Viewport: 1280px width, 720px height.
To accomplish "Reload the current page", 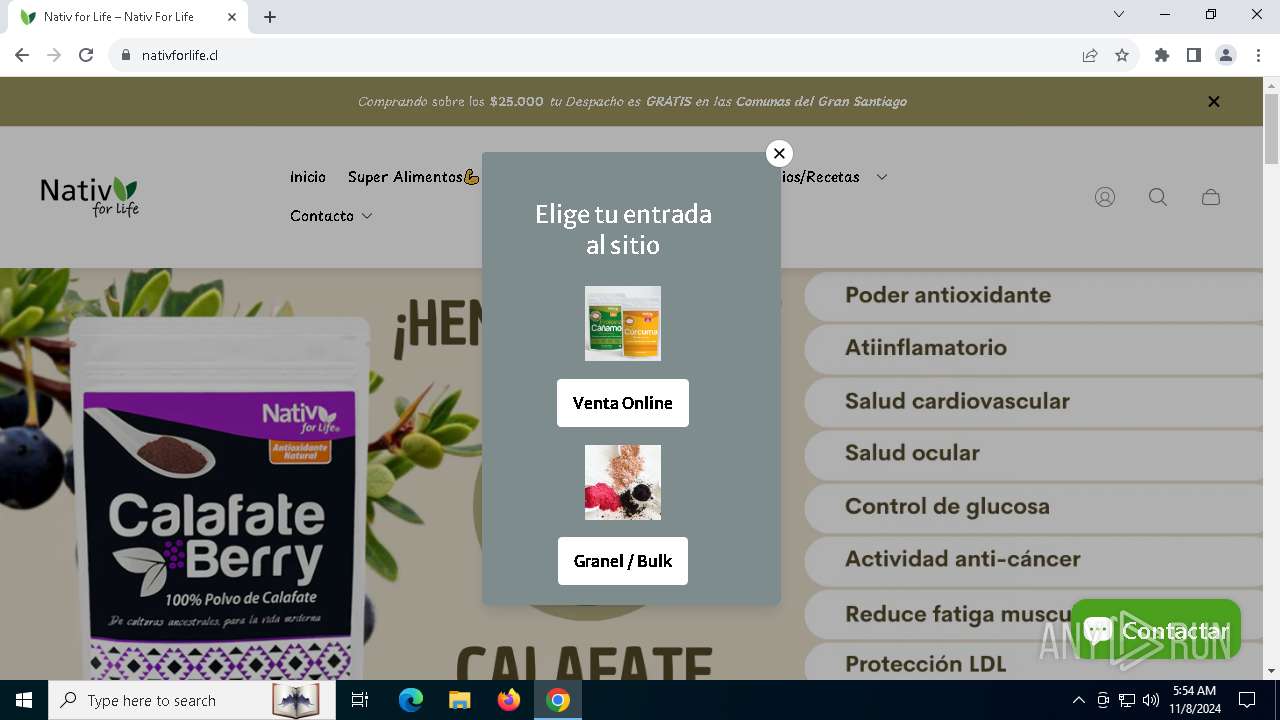I will pos(86,55).
